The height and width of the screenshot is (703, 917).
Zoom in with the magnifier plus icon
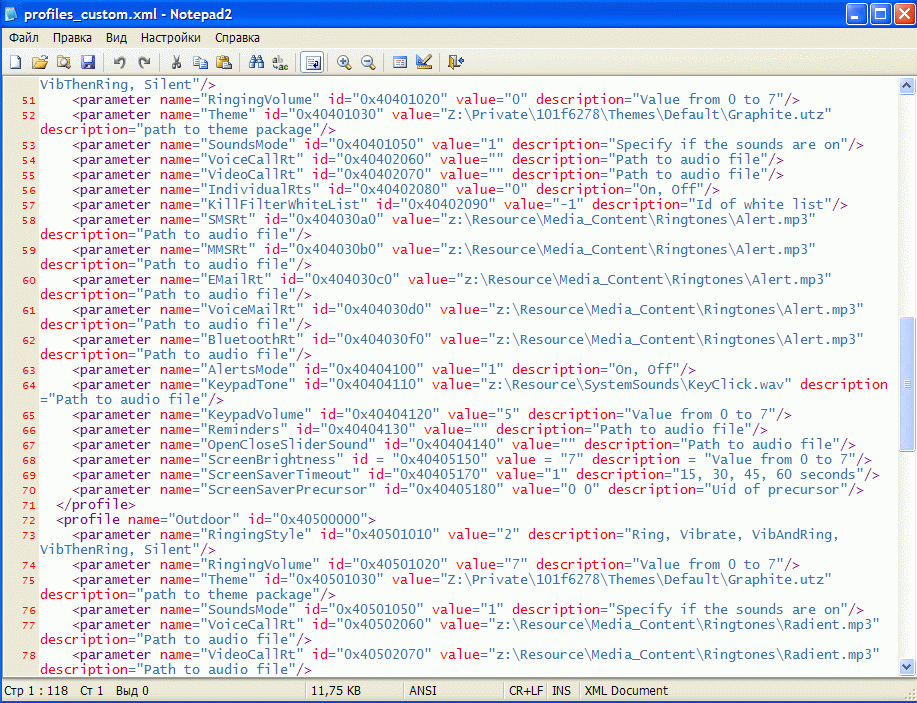(x=344, y=62)
